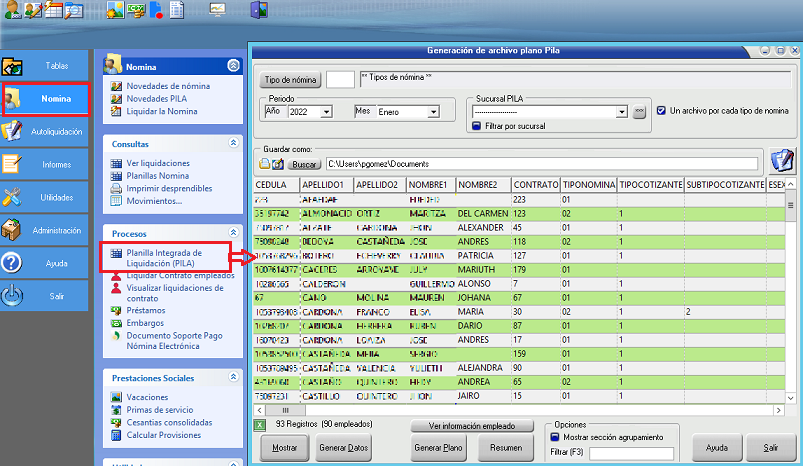803x466 pixels.
Task: Click the Filtrar (F3) text field
Action: (x=632, y=453)
